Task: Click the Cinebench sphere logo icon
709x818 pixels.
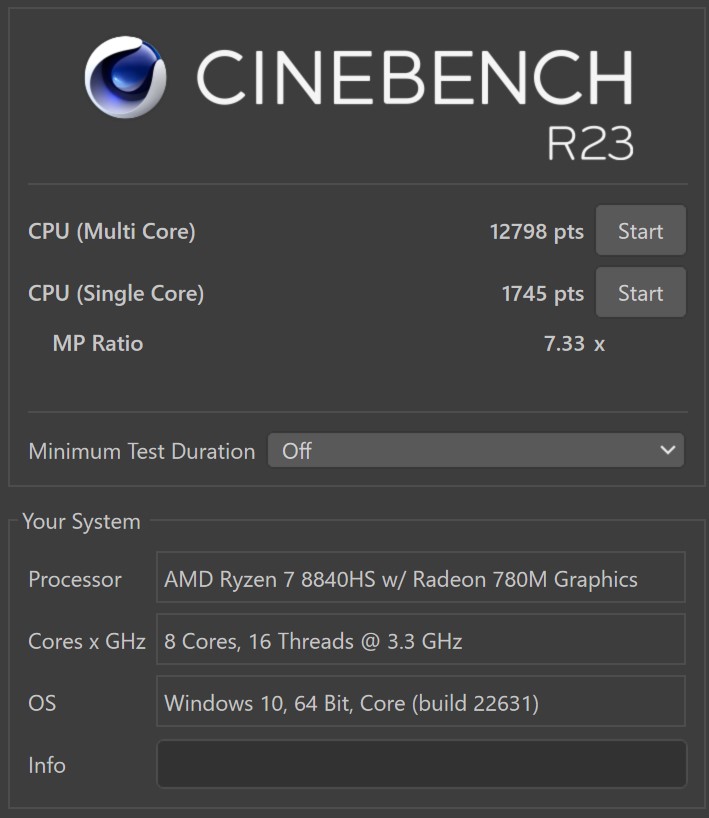Action: coord(126,77)
